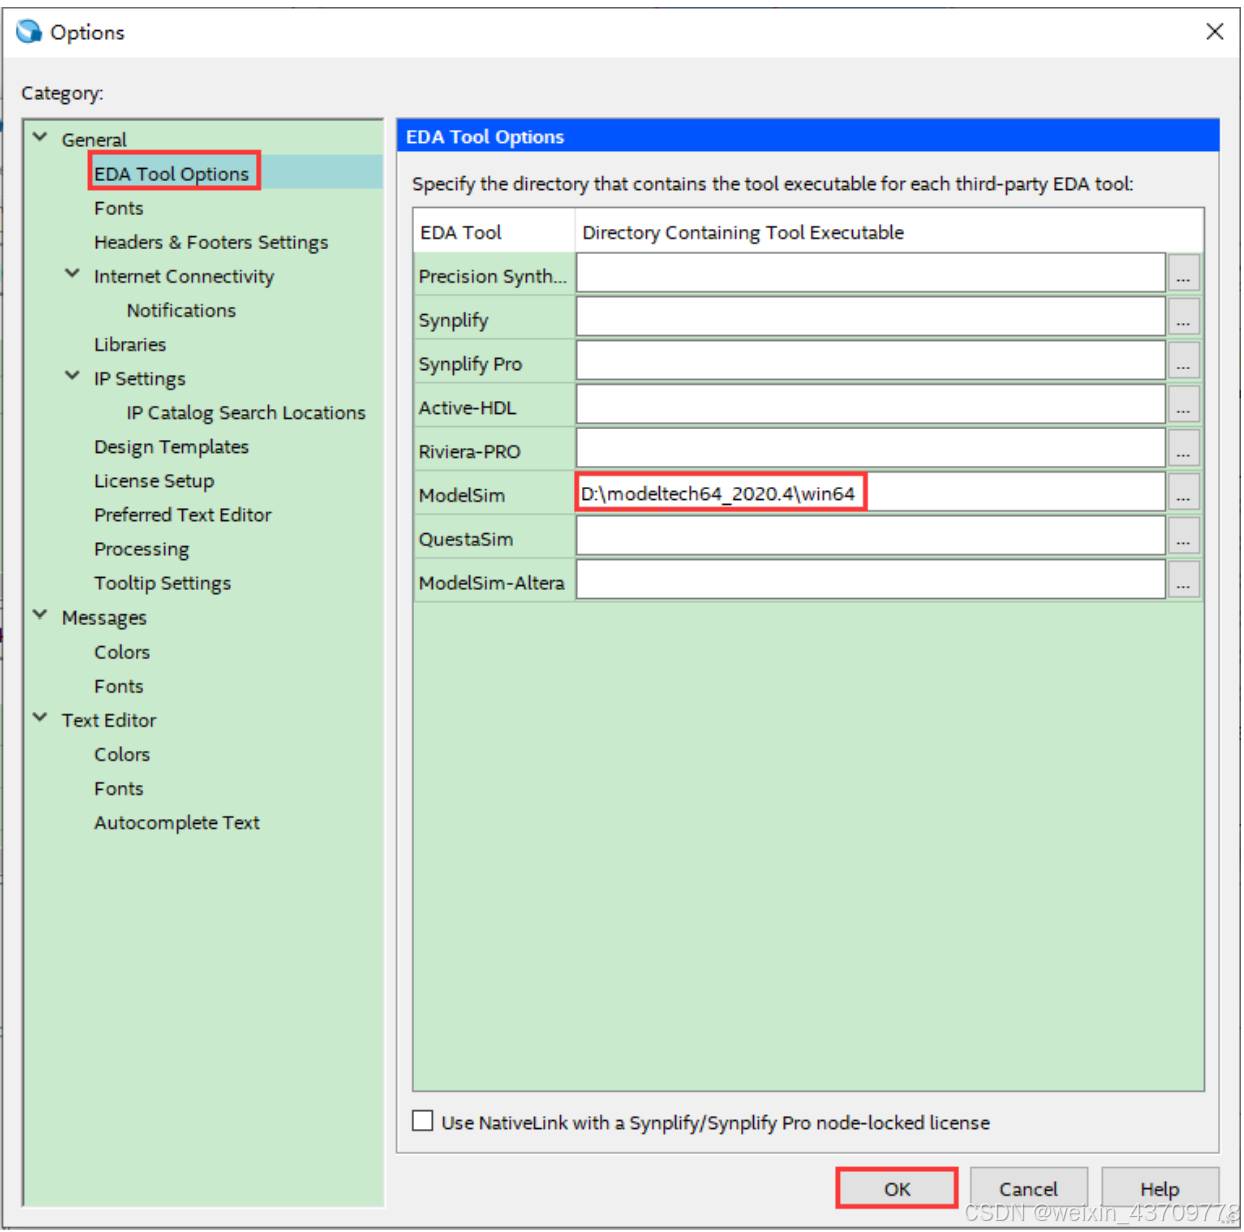Open Headers & Footers Settings
This screenshot has height=1232, width=1244.
tap(211, 242)
